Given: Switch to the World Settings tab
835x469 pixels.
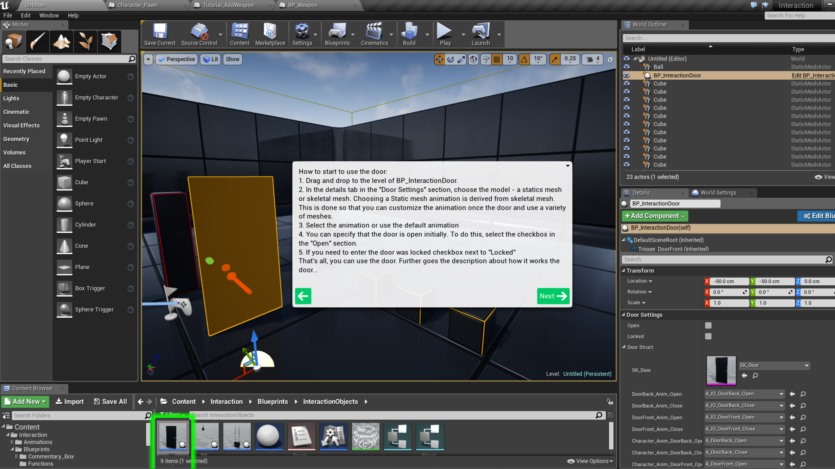Looking at the screenshot, I should (717, 193).
